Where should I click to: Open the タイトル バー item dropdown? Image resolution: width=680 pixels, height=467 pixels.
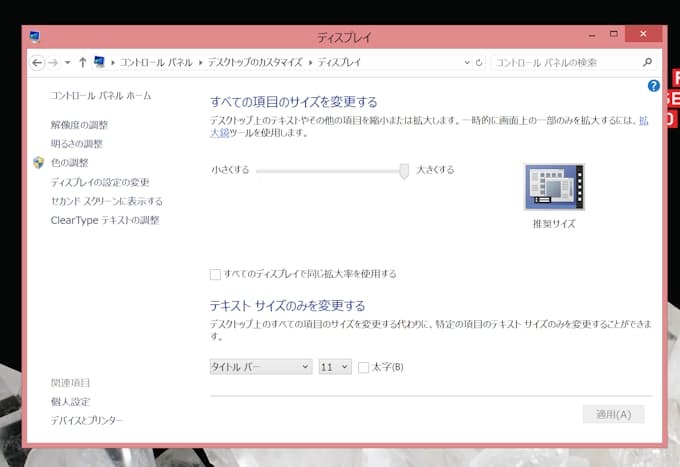(x=261, y=367)
